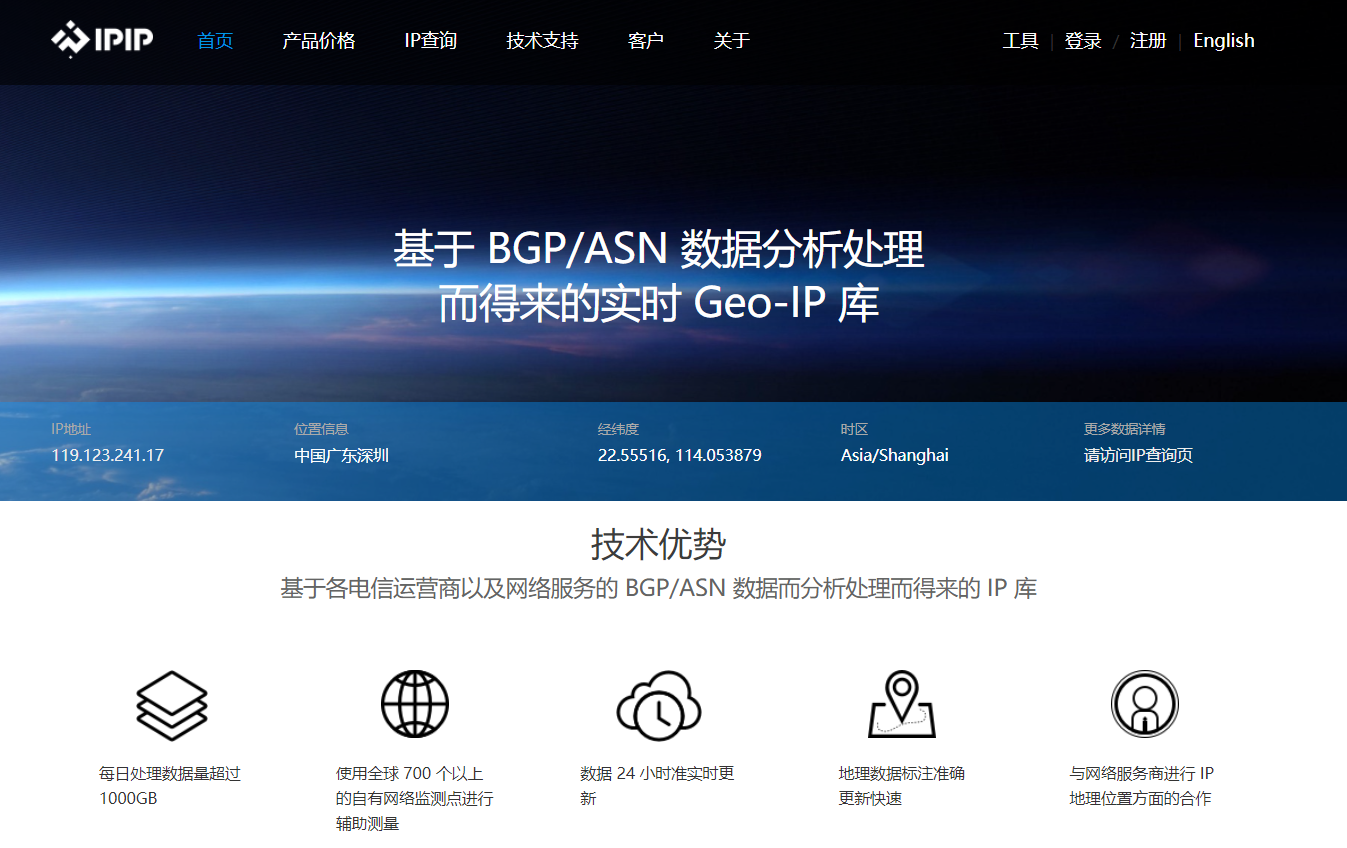This screenshot has width=1347, height=848.
Task: Click the 技术优势 section heading
Action: tap(658, 545)
